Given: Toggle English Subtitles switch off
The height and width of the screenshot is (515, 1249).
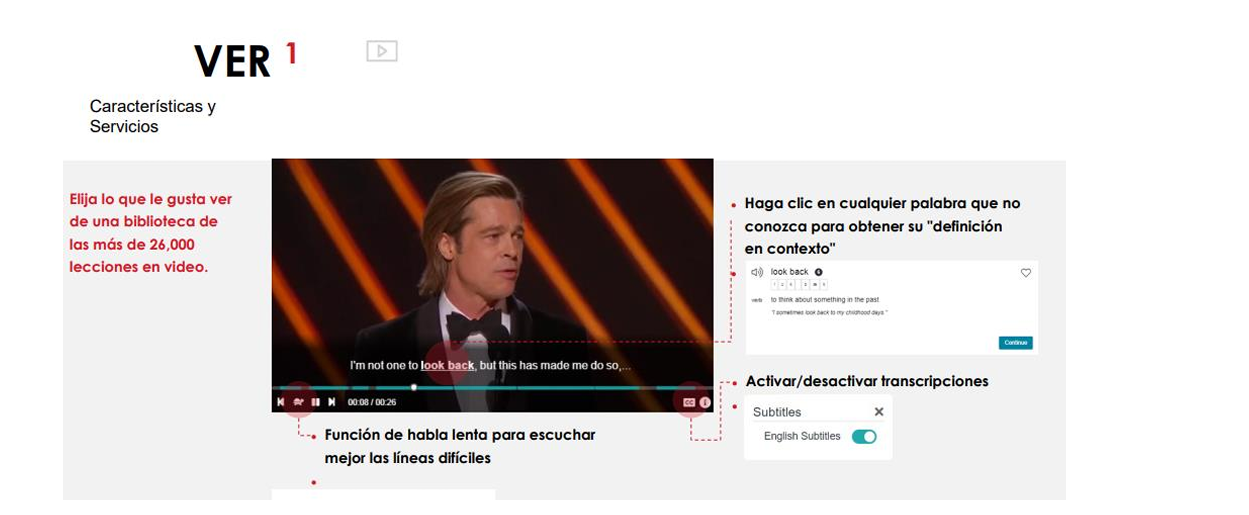Looking at the screenshot, I should (864, 437).
